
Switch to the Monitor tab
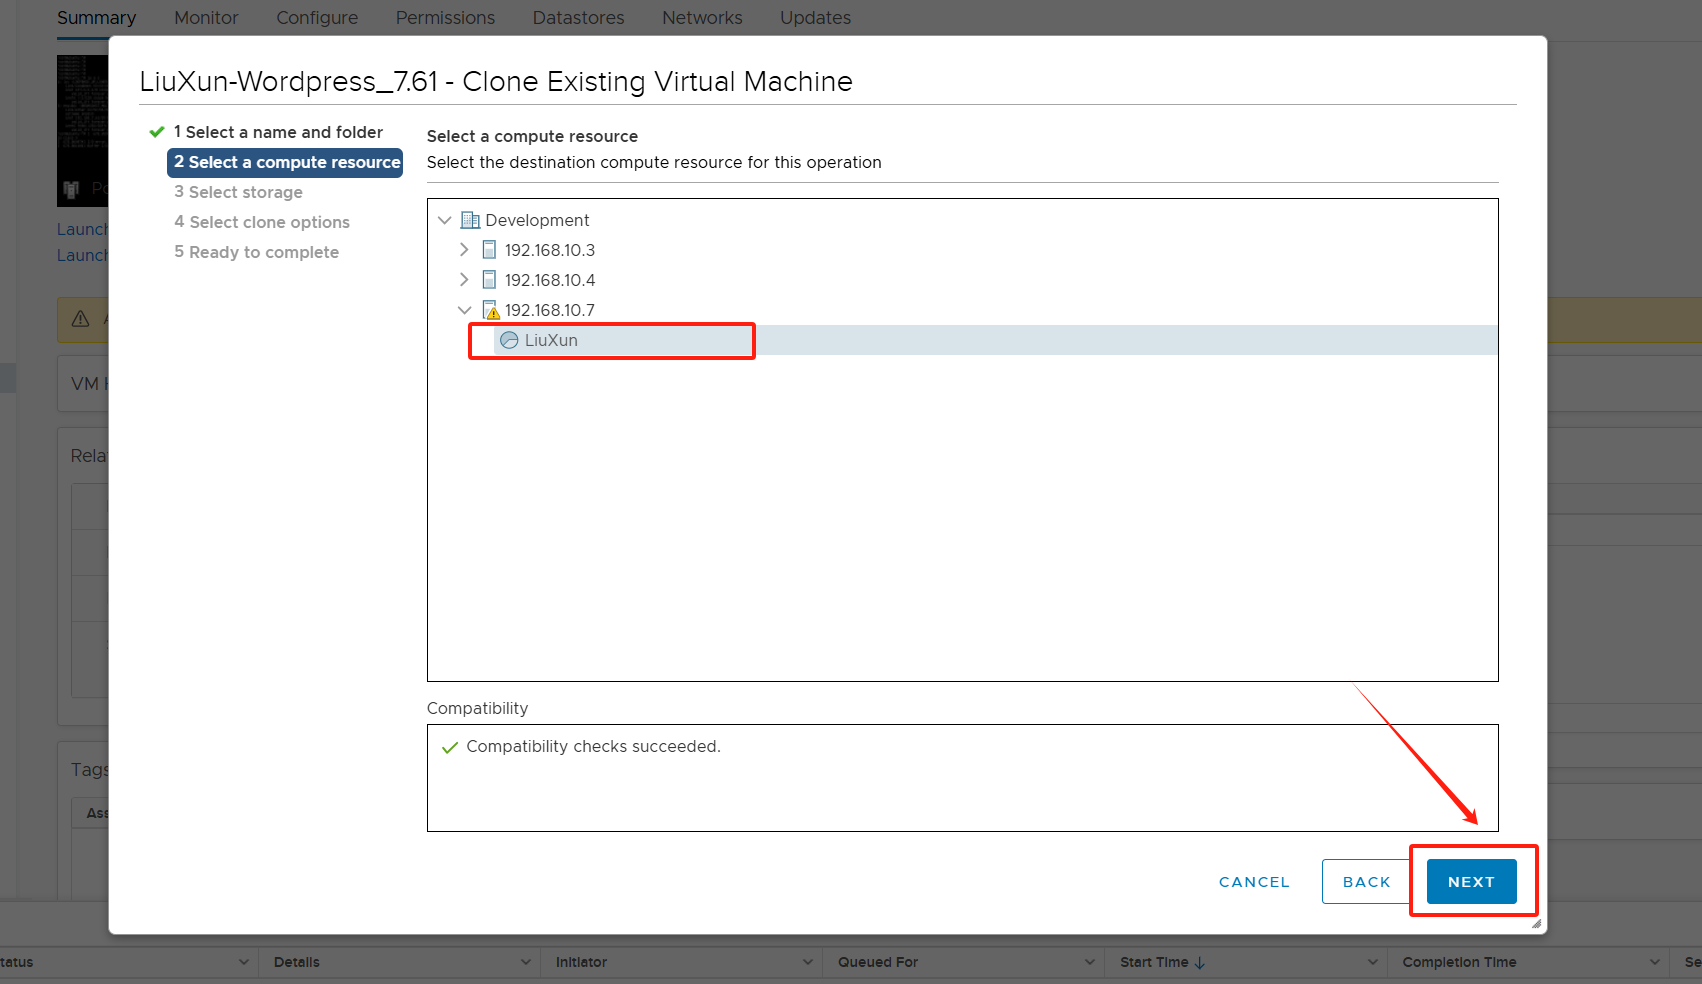206,18
